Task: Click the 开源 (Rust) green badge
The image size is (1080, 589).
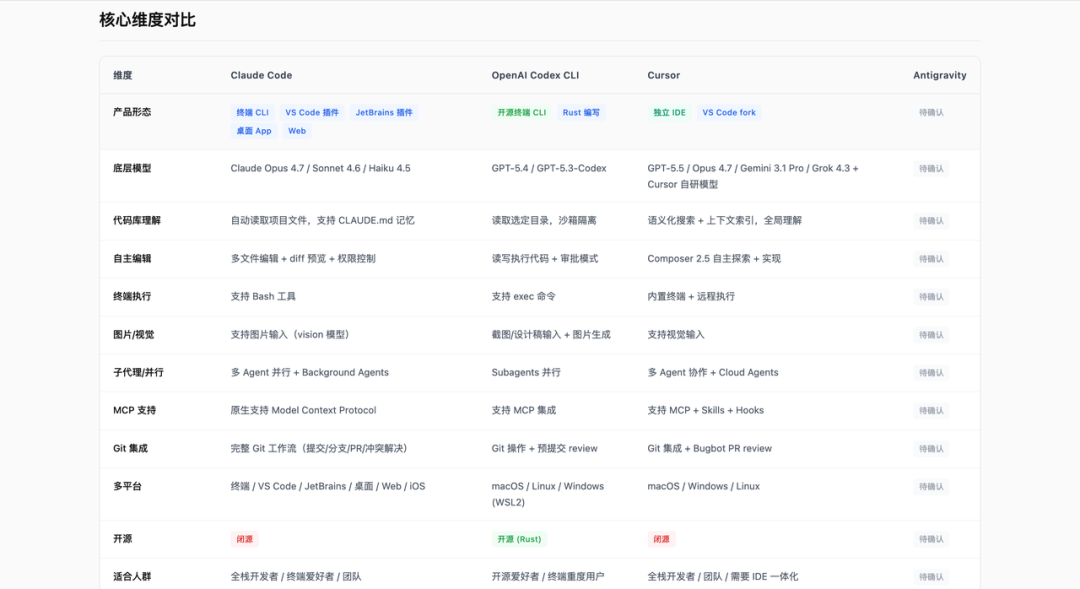Action: pos(519,539)
